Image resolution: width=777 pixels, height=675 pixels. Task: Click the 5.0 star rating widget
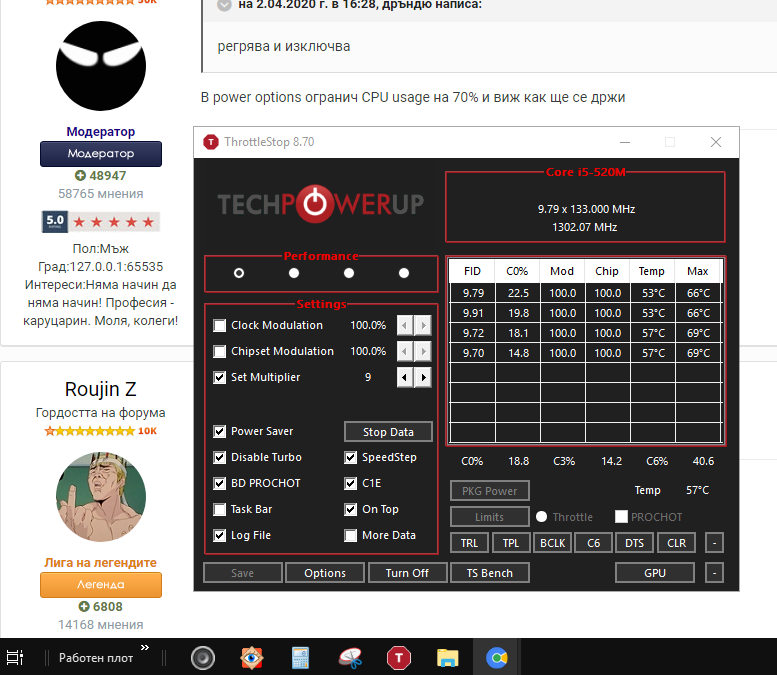101,222
